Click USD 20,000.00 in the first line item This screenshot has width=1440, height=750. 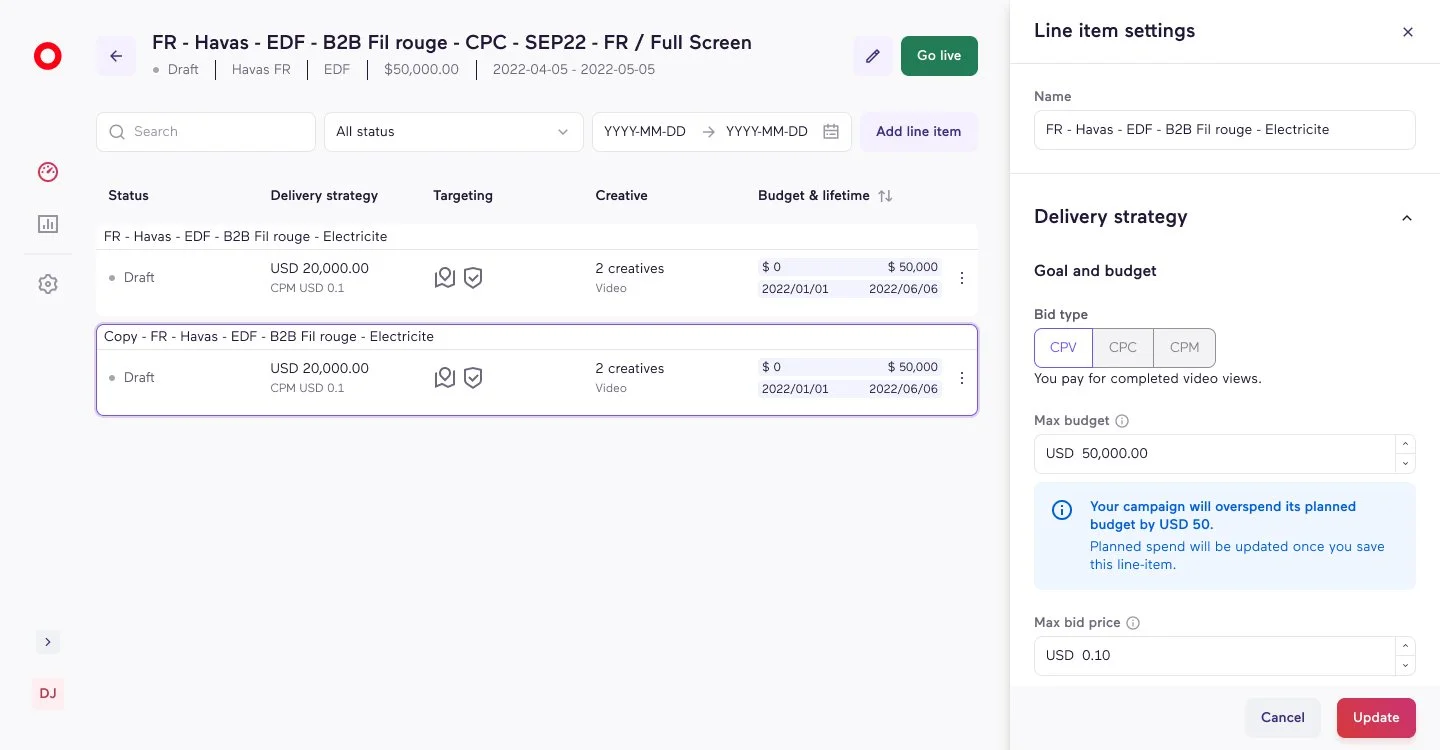click(x=320, y=268)
